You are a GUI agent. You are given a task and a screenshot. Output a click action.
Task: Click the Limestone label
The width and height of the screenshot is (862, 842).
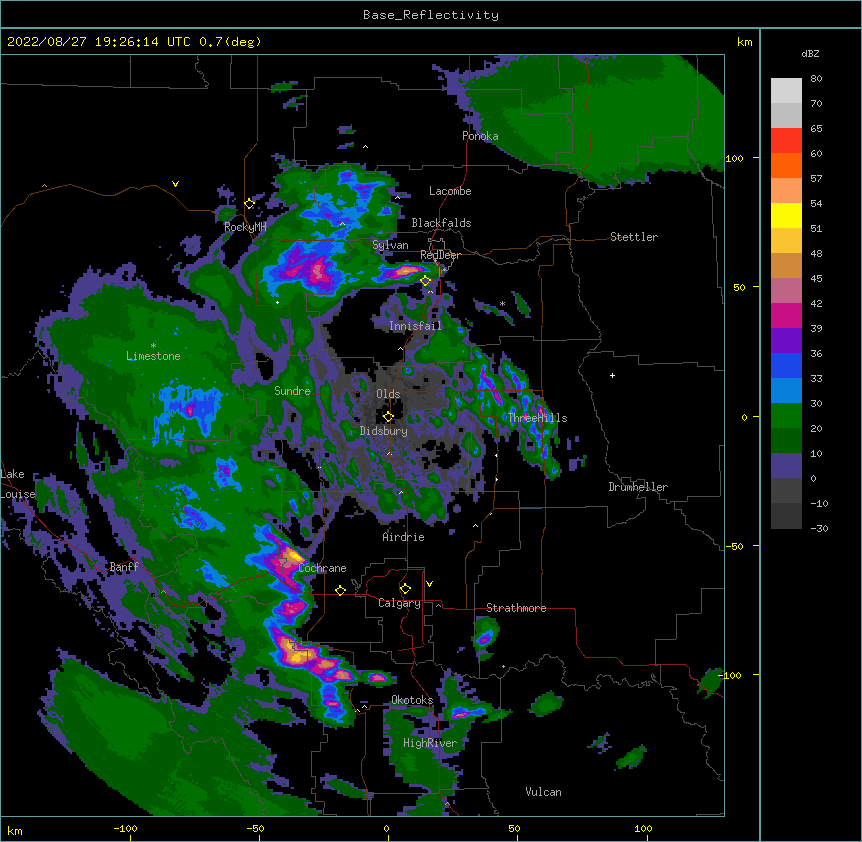pyautogui.click(x=153, y=356)
